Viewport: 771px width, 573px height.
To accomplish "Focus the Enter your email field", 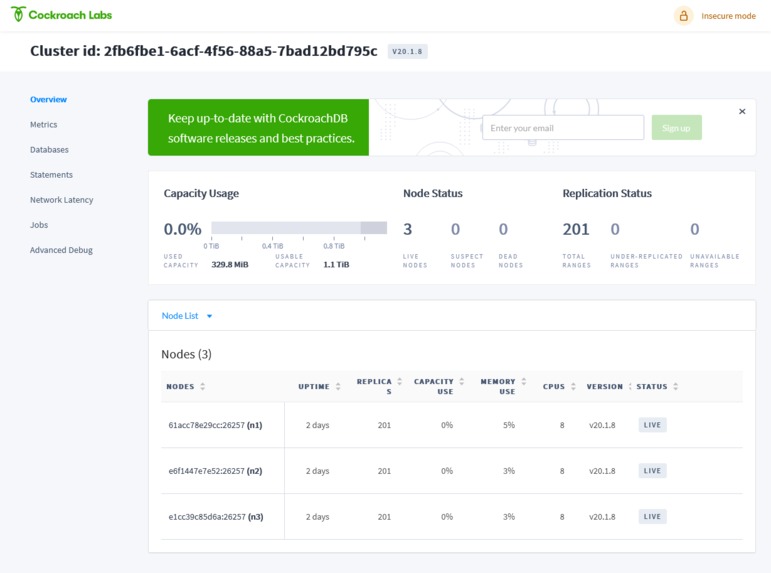I will (x=563, y=128).
